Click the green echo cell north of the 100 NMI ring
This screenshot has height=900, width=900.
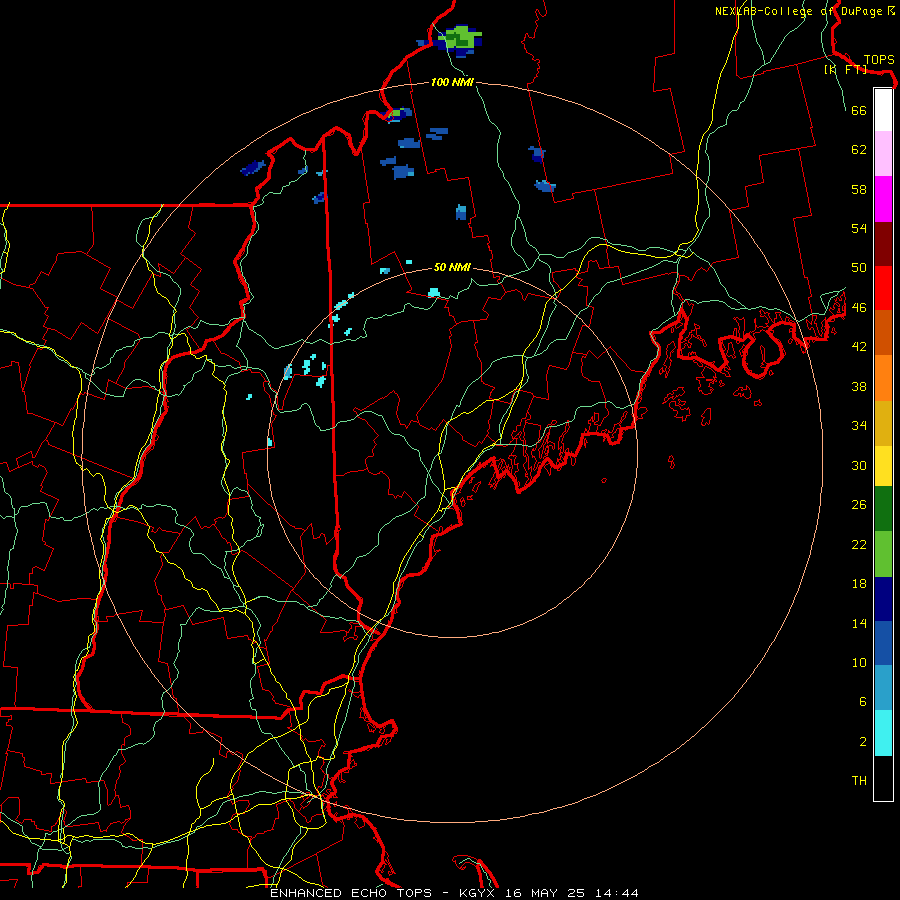click(461, 39)
